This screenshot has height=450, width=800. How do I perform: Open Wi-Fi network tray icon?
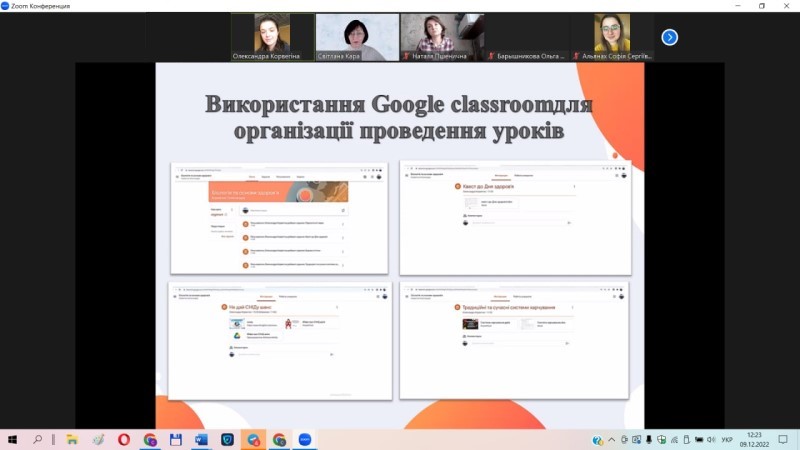[674, 440]
